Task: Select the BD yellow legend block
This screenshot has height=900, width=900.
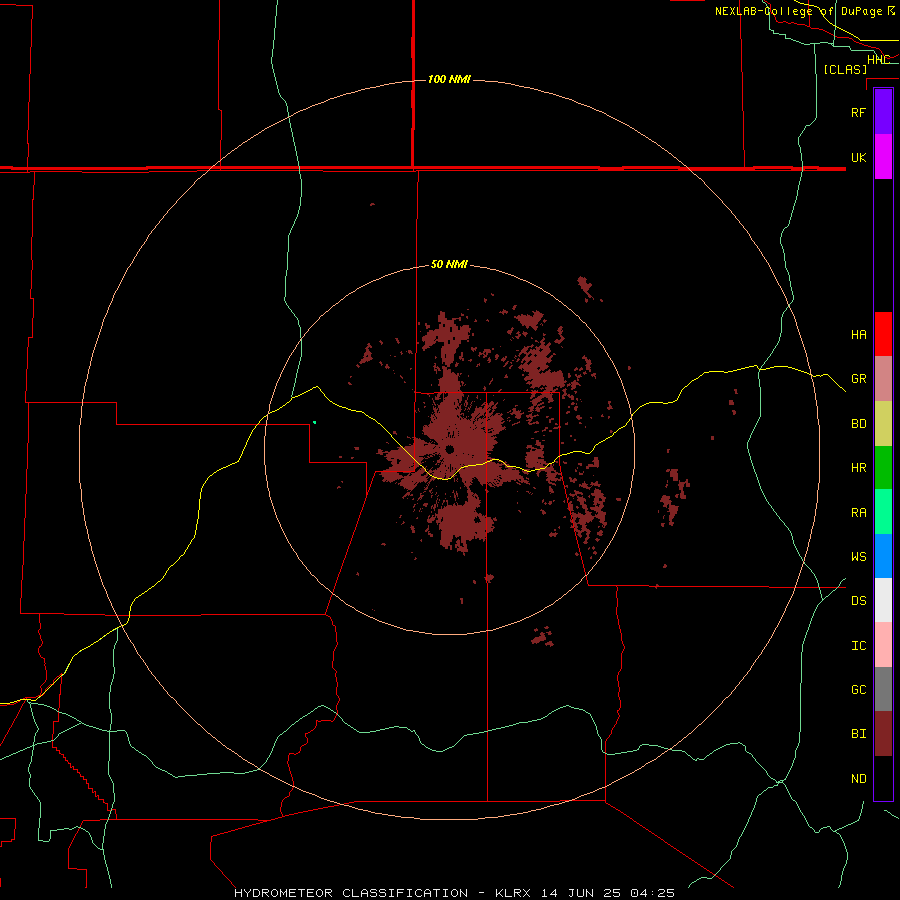Action: coord(883,424)
